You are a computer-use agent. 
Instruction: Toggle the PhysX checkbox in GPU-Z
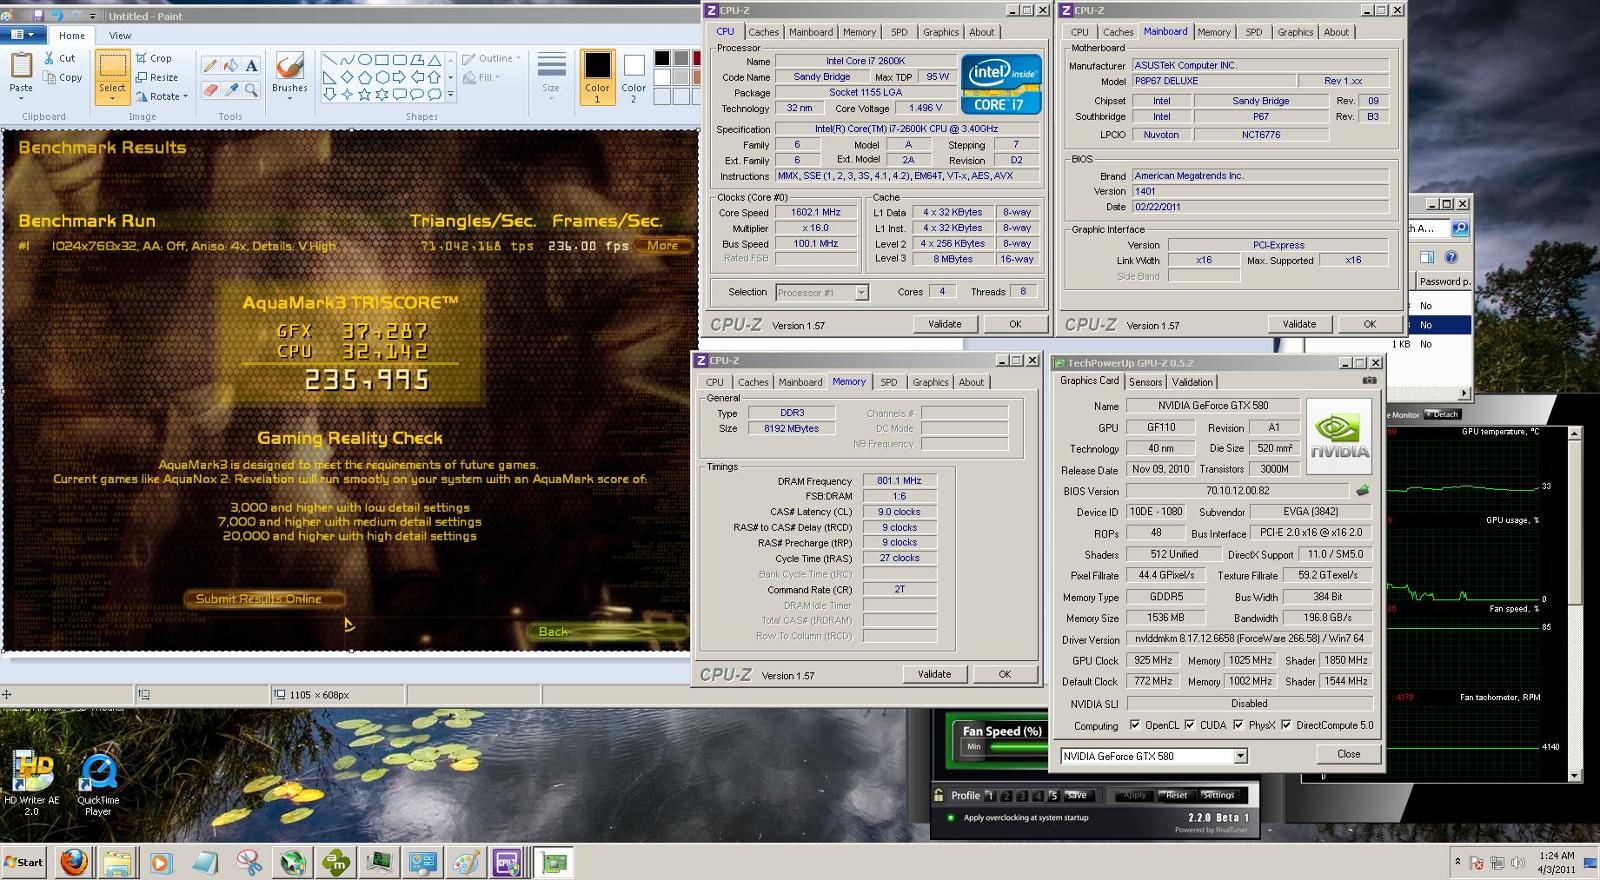[1238, 725]
